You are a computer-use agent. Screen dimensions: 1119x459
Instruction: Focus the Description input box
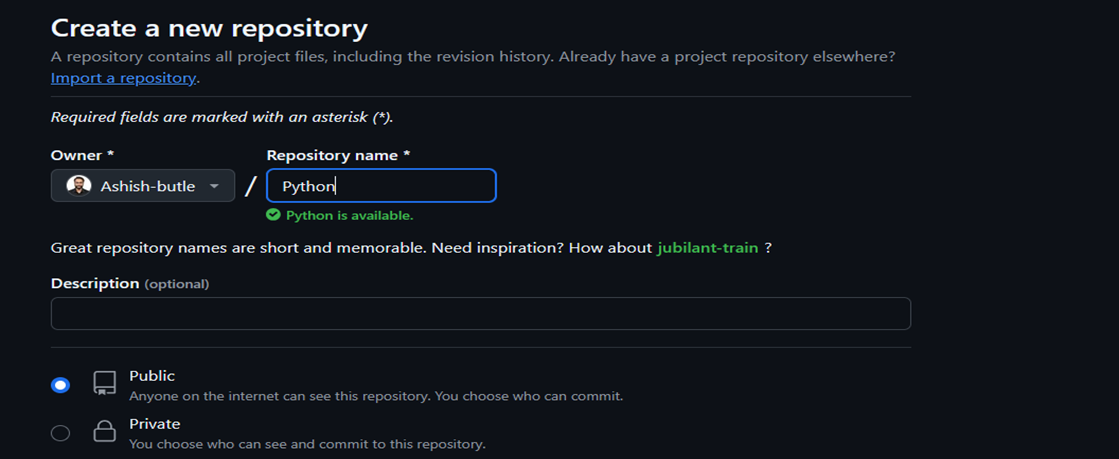pyautogui.click(x=481, y=313)
